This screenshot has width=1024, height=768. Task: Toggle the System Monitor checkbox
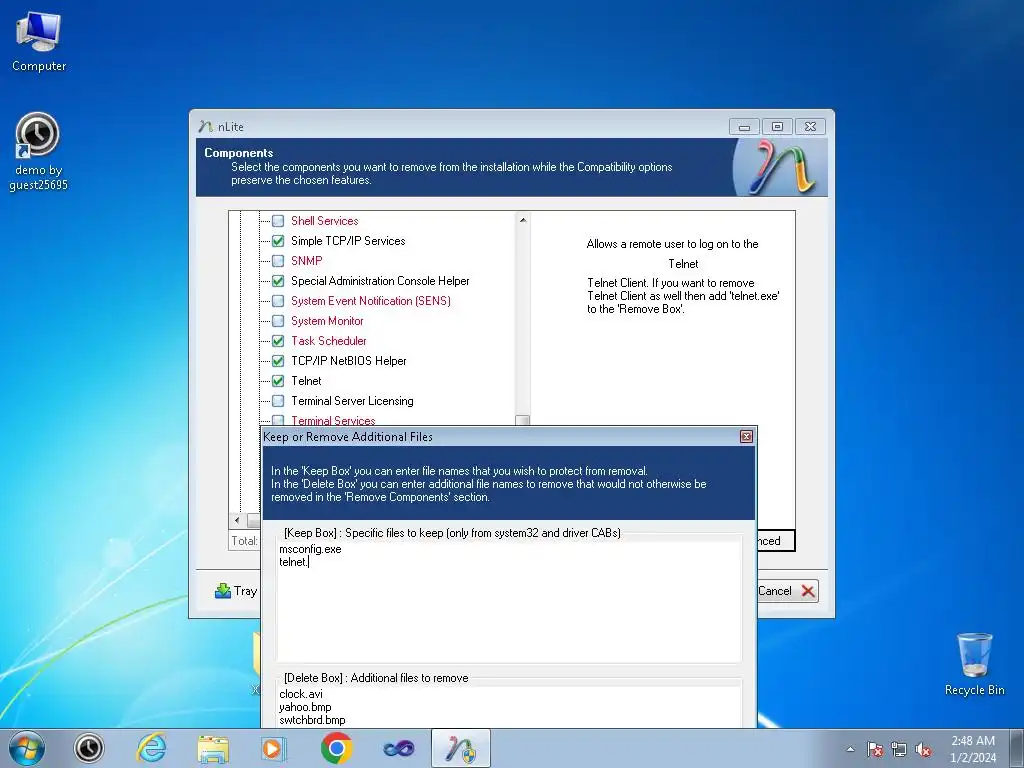[x=278, y=321]
